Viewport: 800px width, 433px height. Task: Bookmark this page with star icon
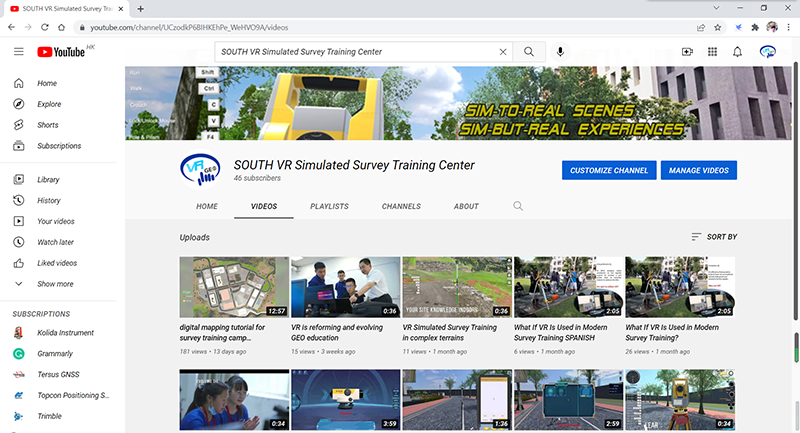718,28
